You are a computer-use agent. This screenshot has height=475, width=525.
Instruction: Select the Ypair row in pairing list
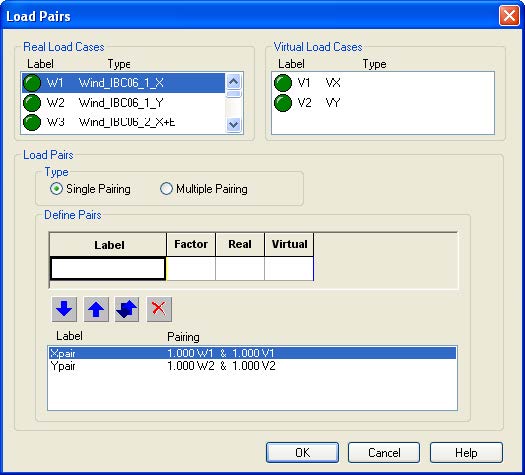point(252,366)
